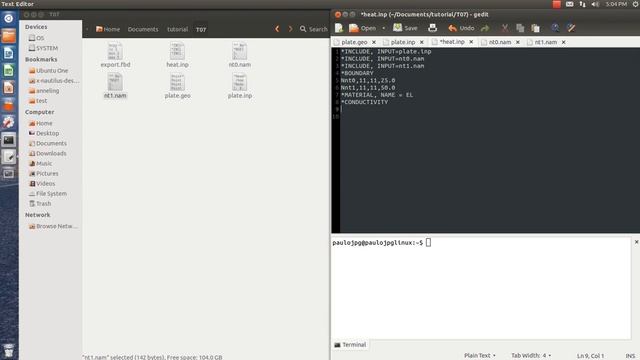Click inside the terminal prompt area

pyautogui.click(x=481, y=288)
